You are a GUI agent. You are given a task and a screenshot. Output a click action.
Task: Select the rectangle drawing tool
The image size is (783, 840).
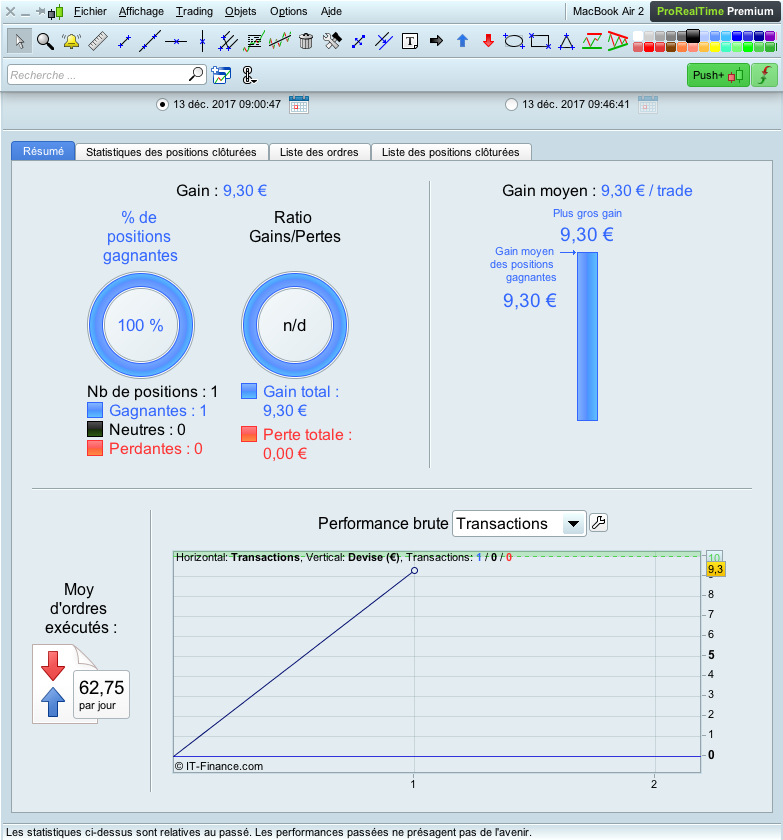540,41
